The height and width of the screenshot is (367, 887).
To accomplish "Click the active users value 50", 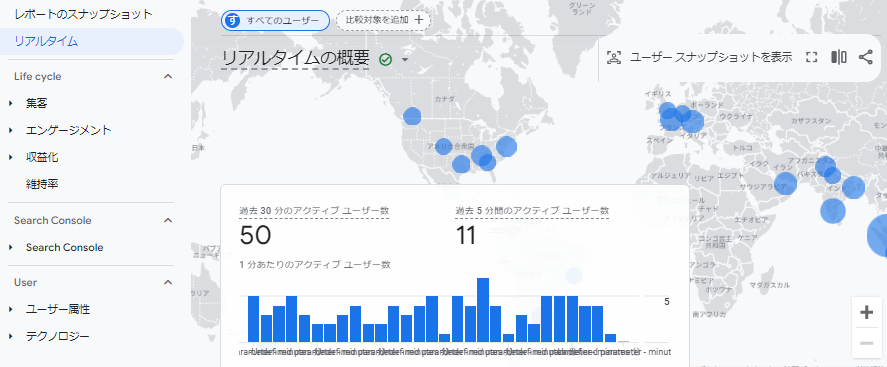I will [255, 235].
